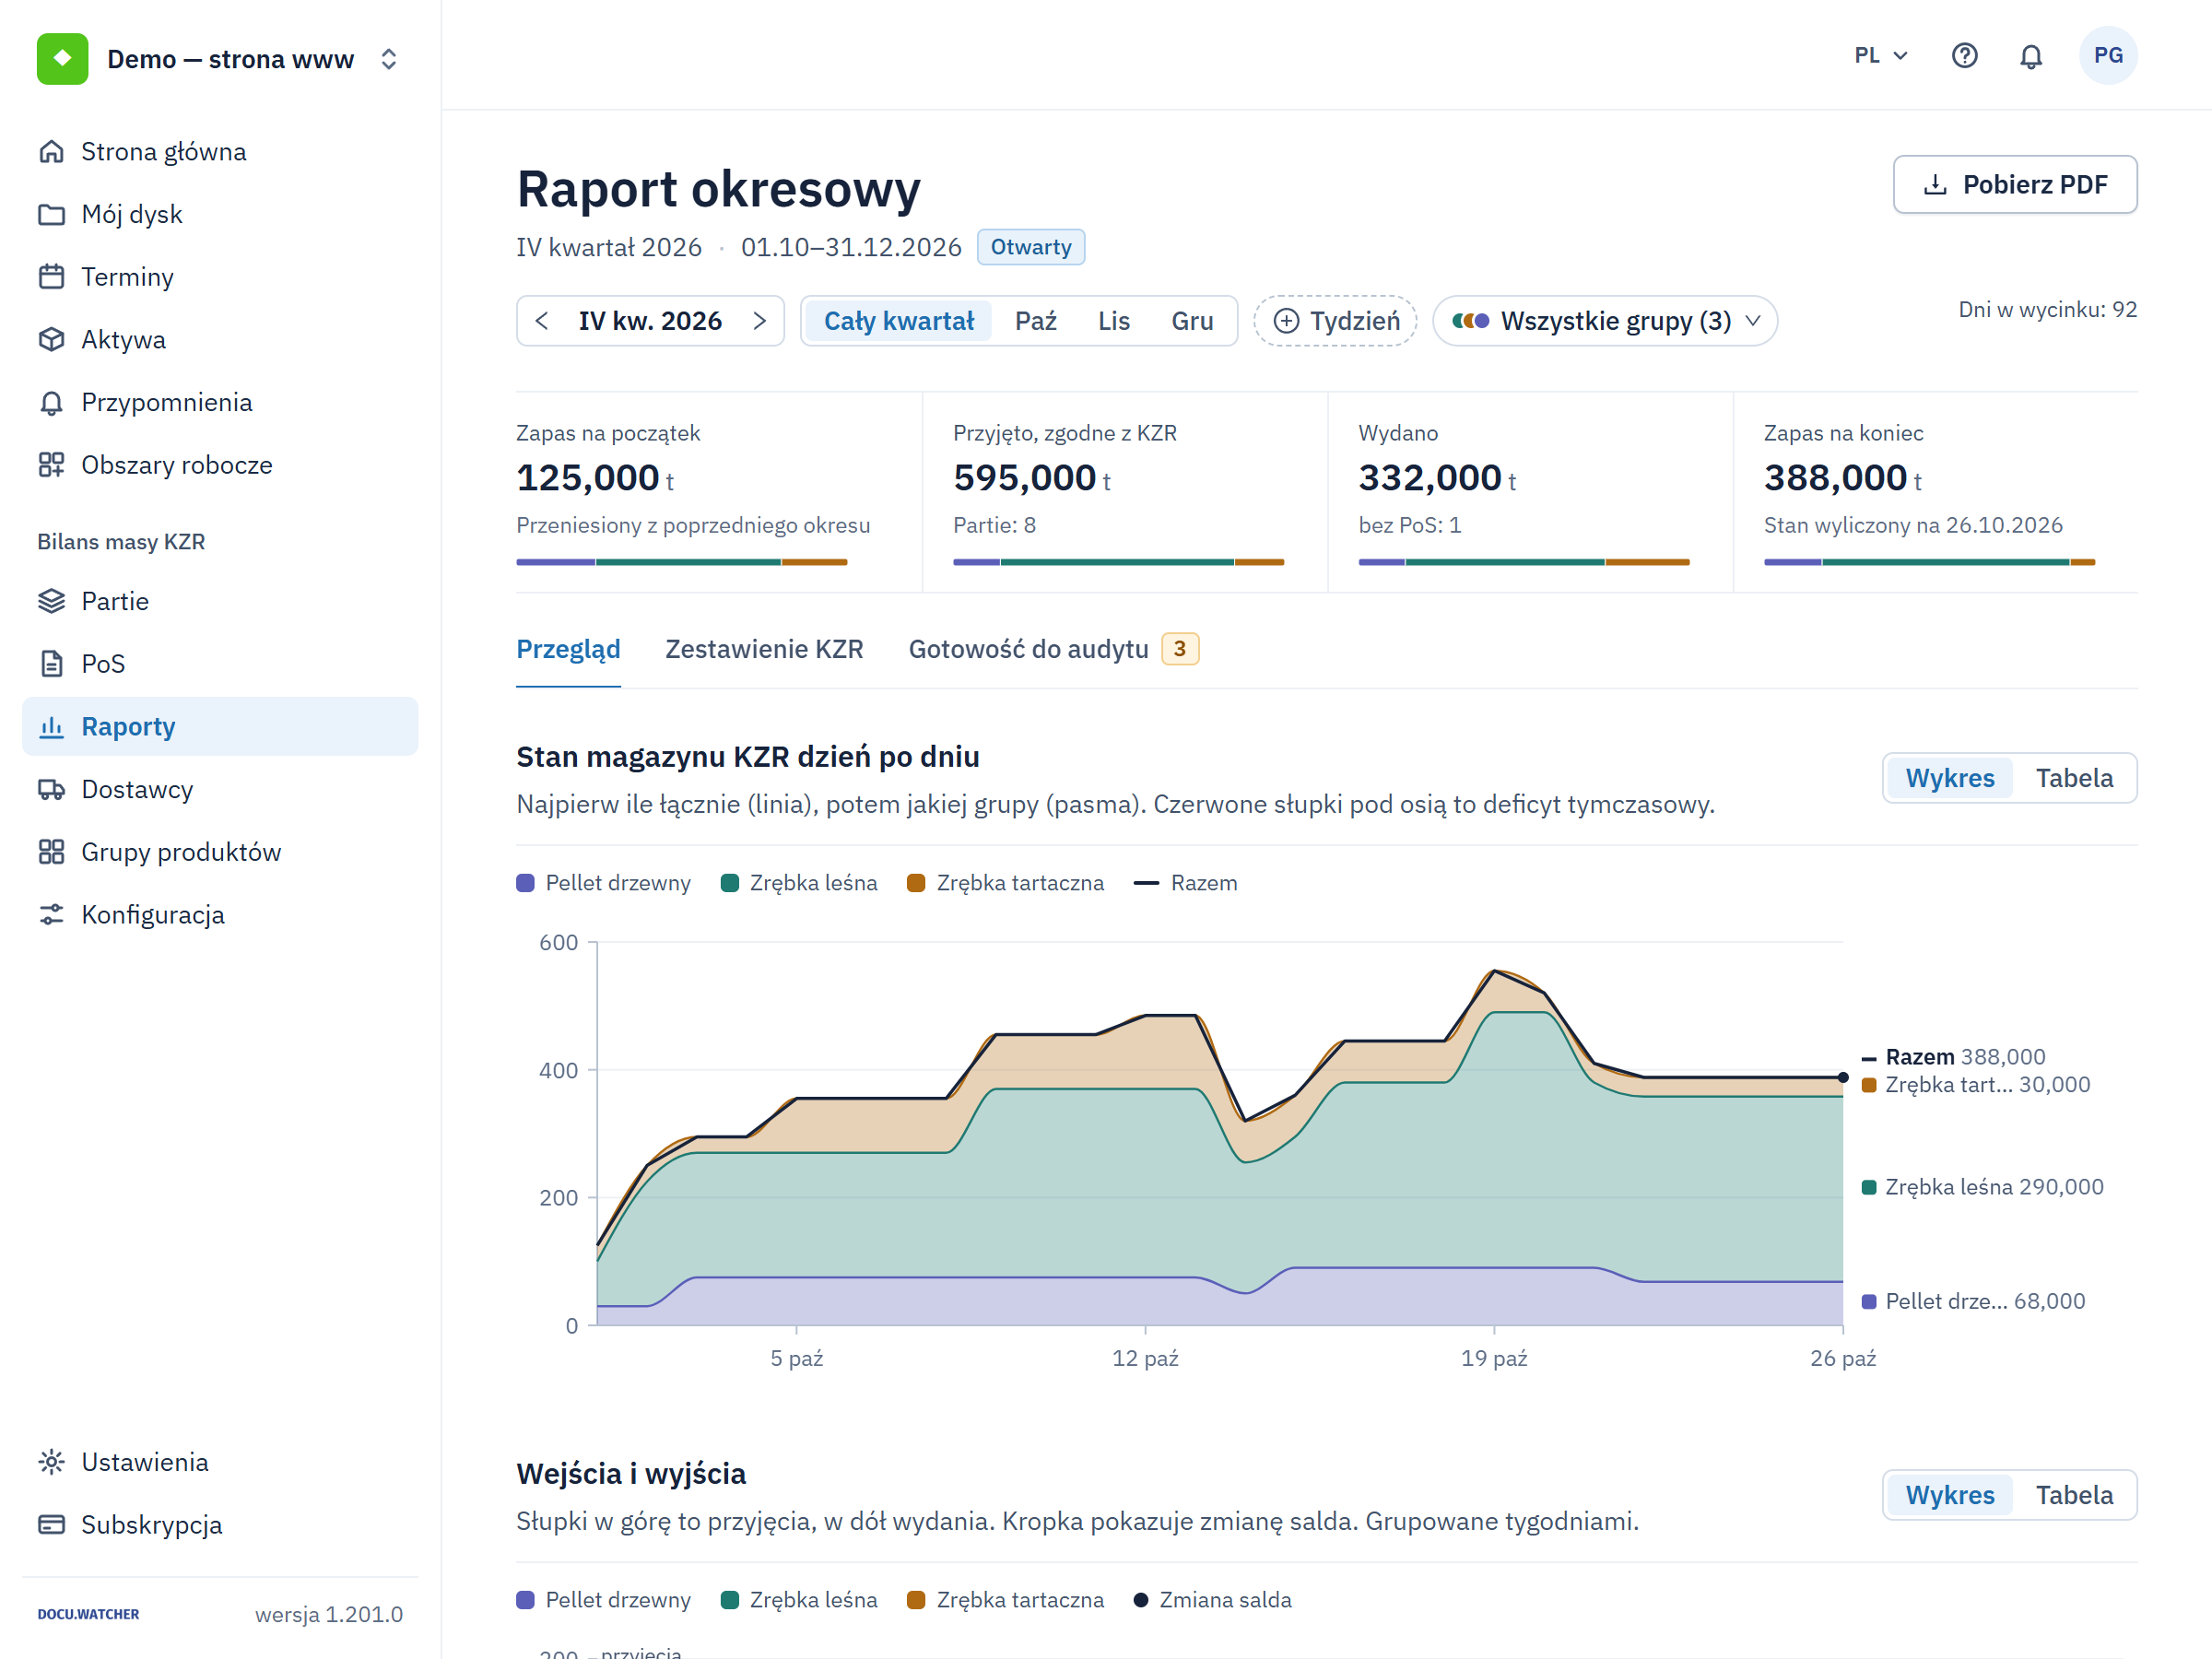Screen dimensions: 2212x1659
Task: Click the Subskrypcja card icon
Action: pyautogui.click(x=52, y=1525)
